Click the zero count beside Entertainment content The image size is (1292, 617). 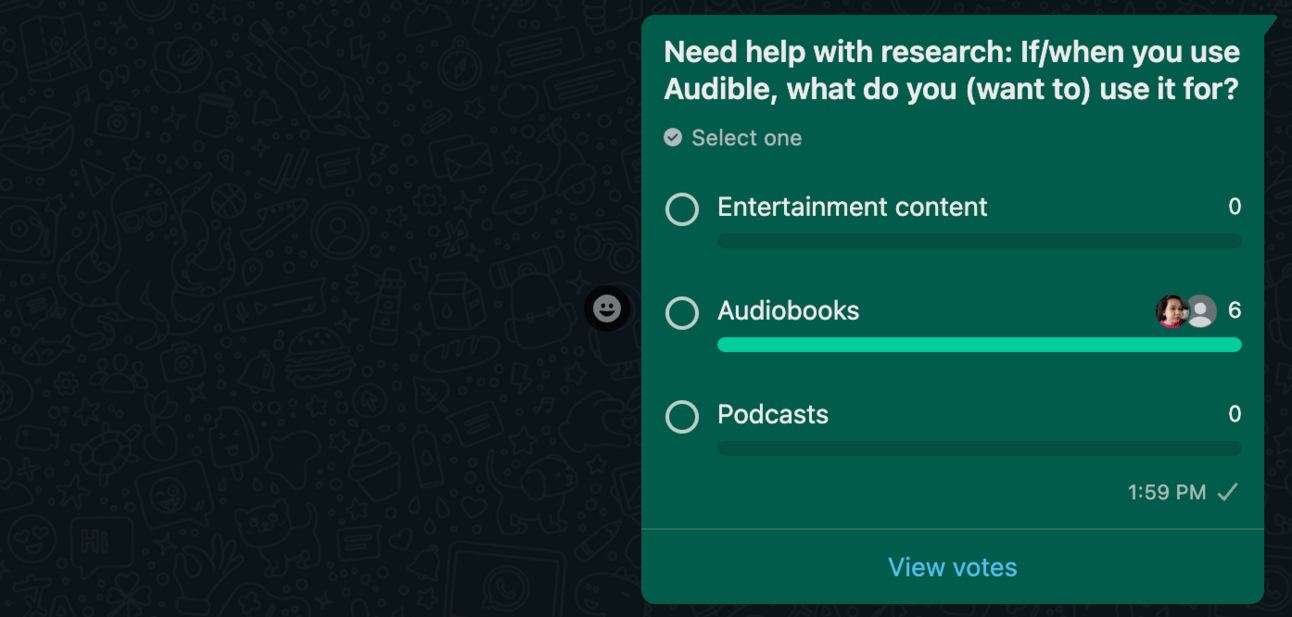1234,207
